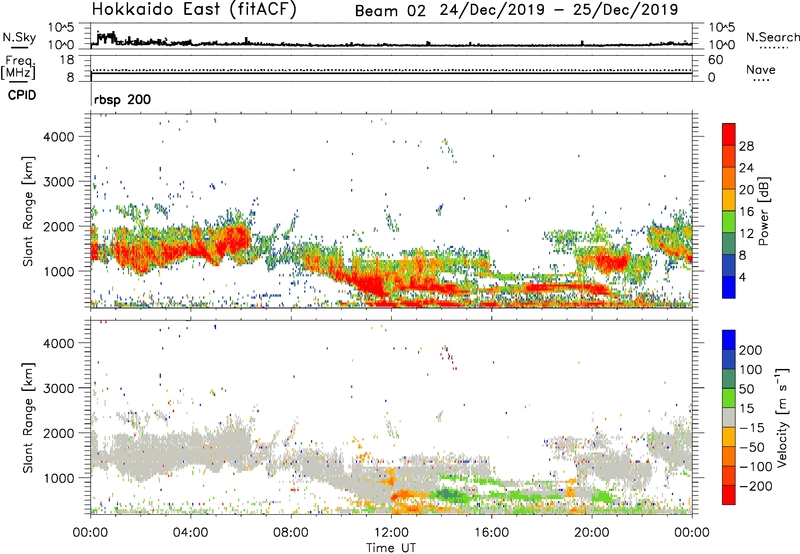
Task: Click the 28 label on the power color bar
Action: tap(746, 146)
